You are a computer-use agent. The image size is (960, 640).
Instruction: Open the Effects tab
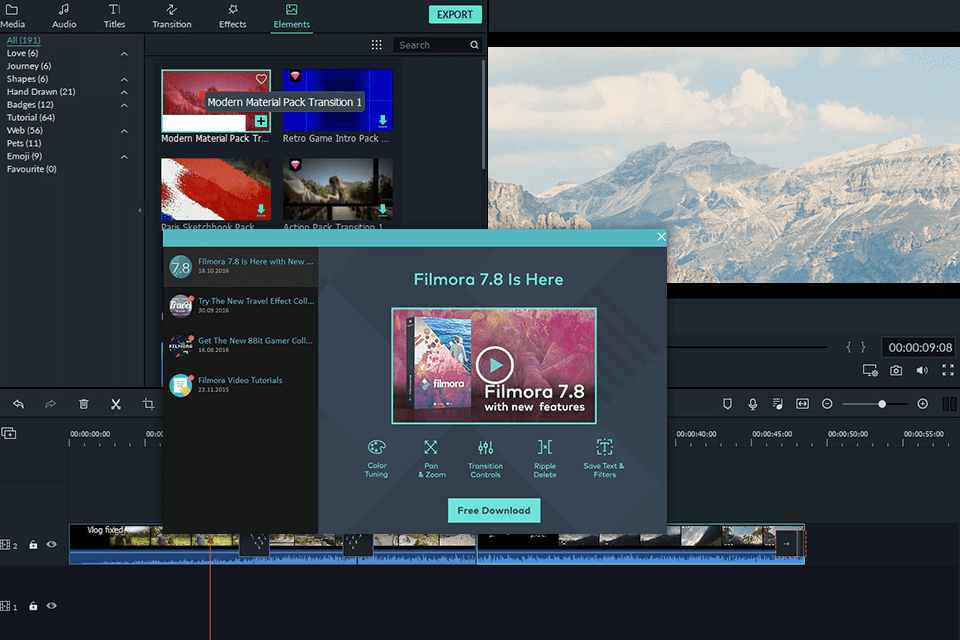[x=233, y=17]
